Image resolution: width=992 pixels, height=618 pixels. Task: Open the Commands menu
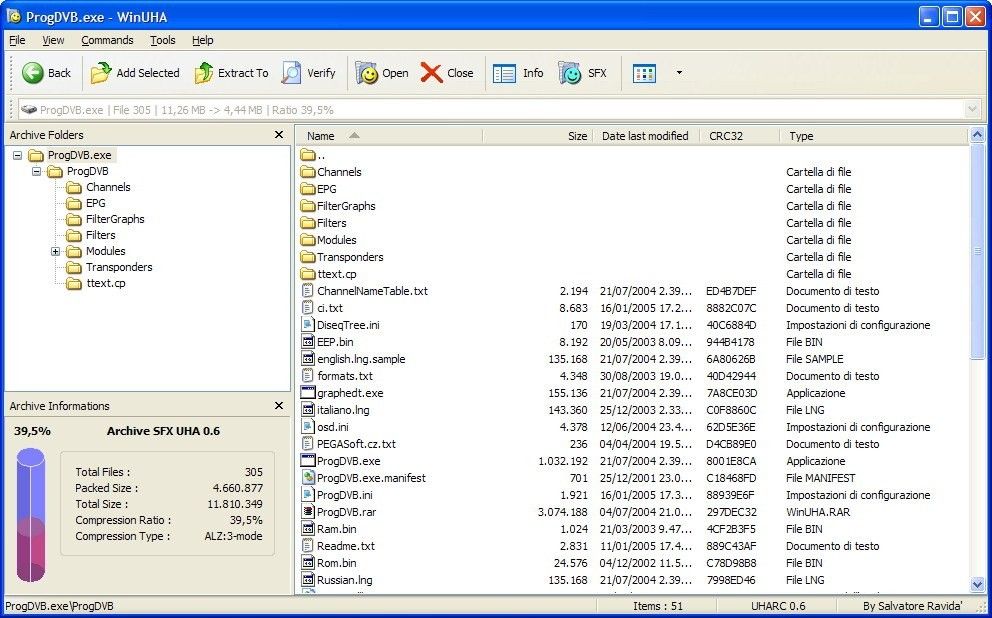(107, 40)
